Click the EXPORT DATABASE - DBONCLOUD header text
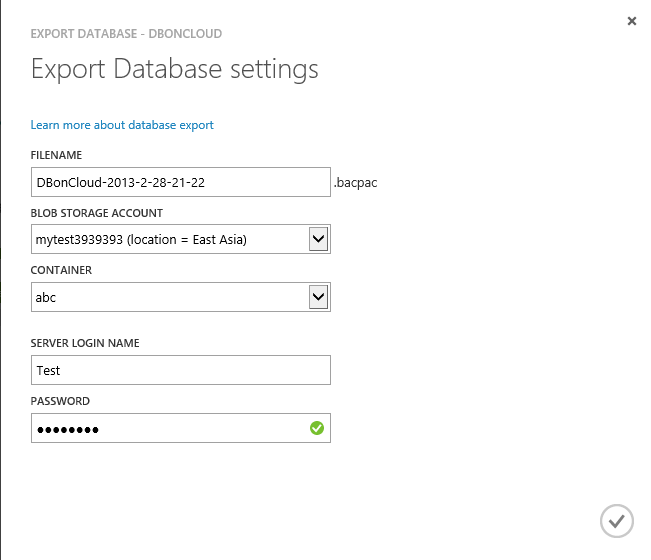Viewport: 651px width, 560px height. 126,34
